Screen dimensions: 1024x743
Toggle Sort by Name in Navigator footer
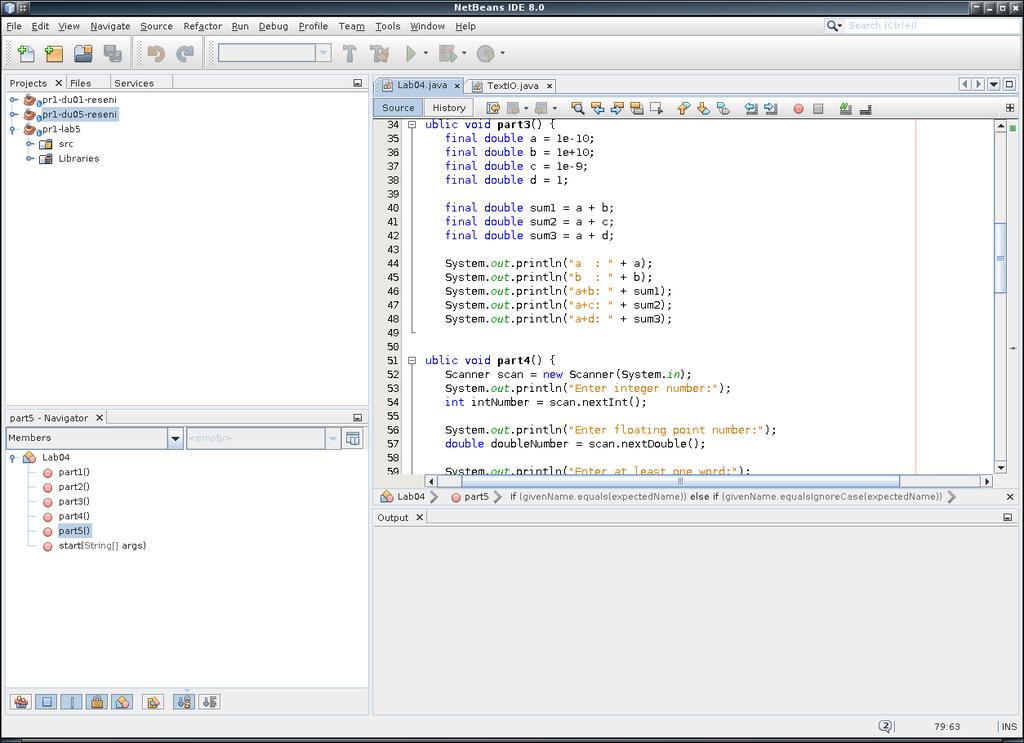tap(184, 702)
